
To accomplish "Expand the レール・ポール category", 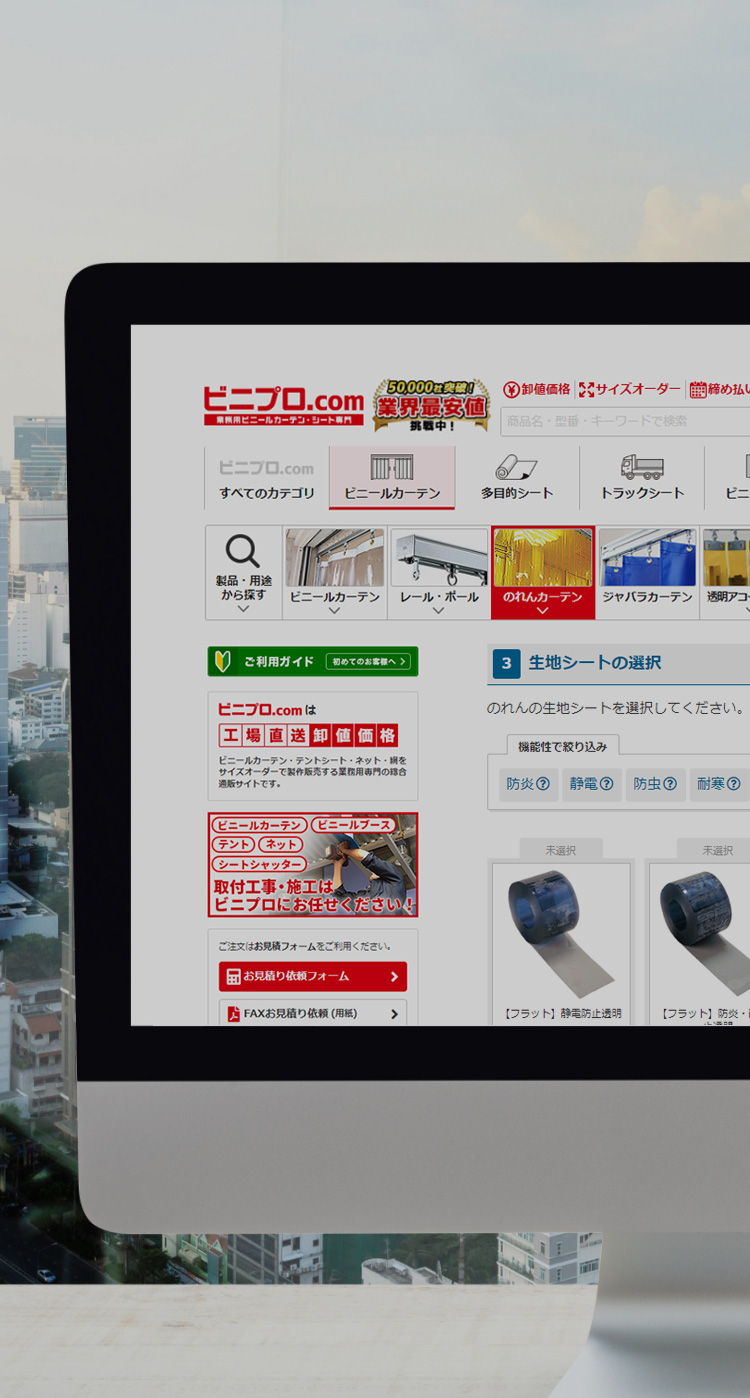I will (x=438, y=572).
